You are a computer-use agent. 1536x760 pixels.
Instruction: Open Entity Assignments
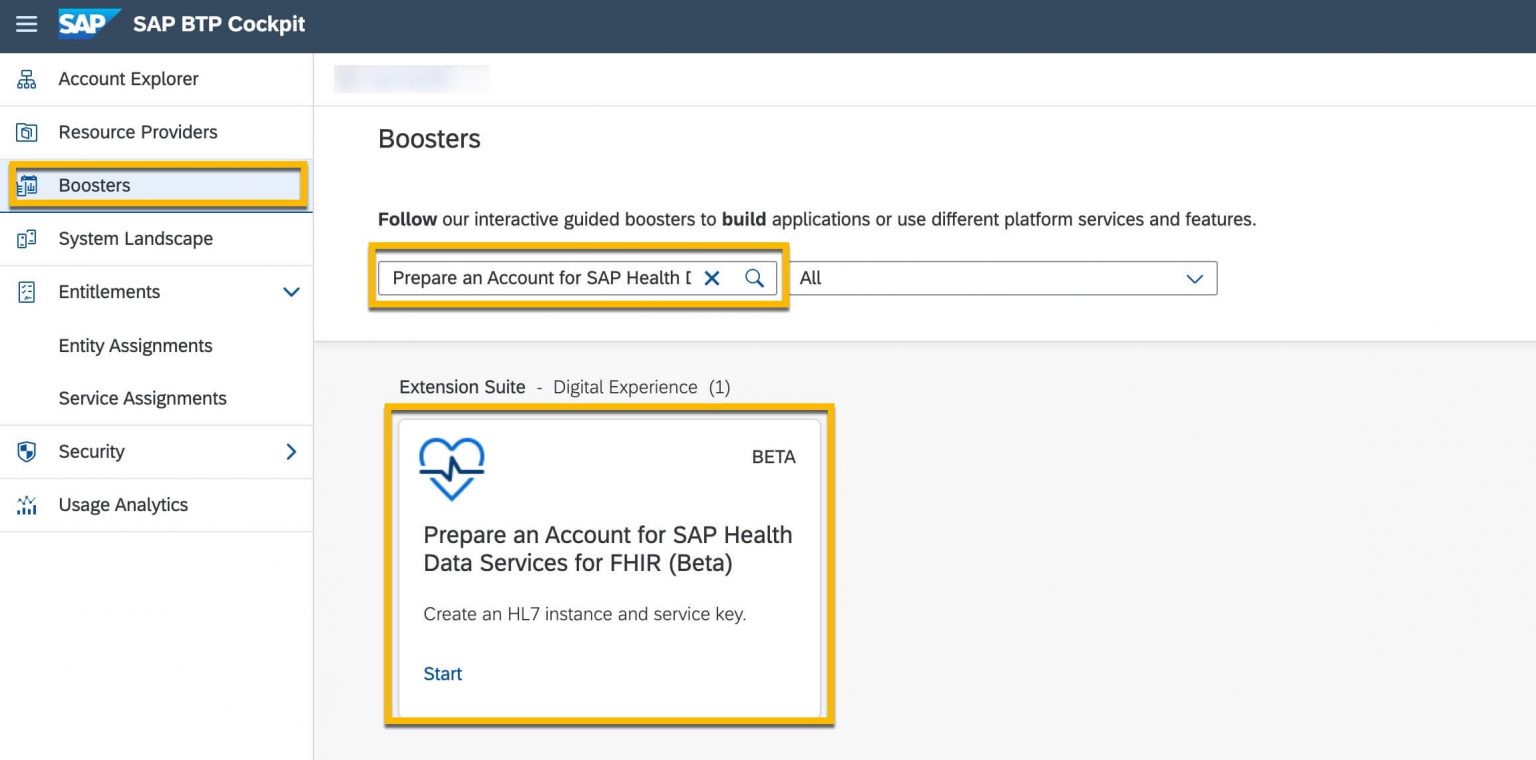(x=135, y=345)
